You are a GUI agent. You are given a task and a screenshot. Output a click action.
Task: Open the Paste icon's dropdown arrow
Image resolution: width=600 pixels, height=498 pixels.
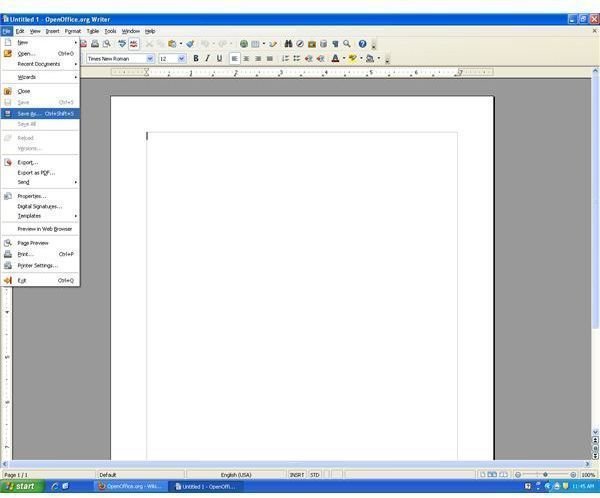coord(181,44)
